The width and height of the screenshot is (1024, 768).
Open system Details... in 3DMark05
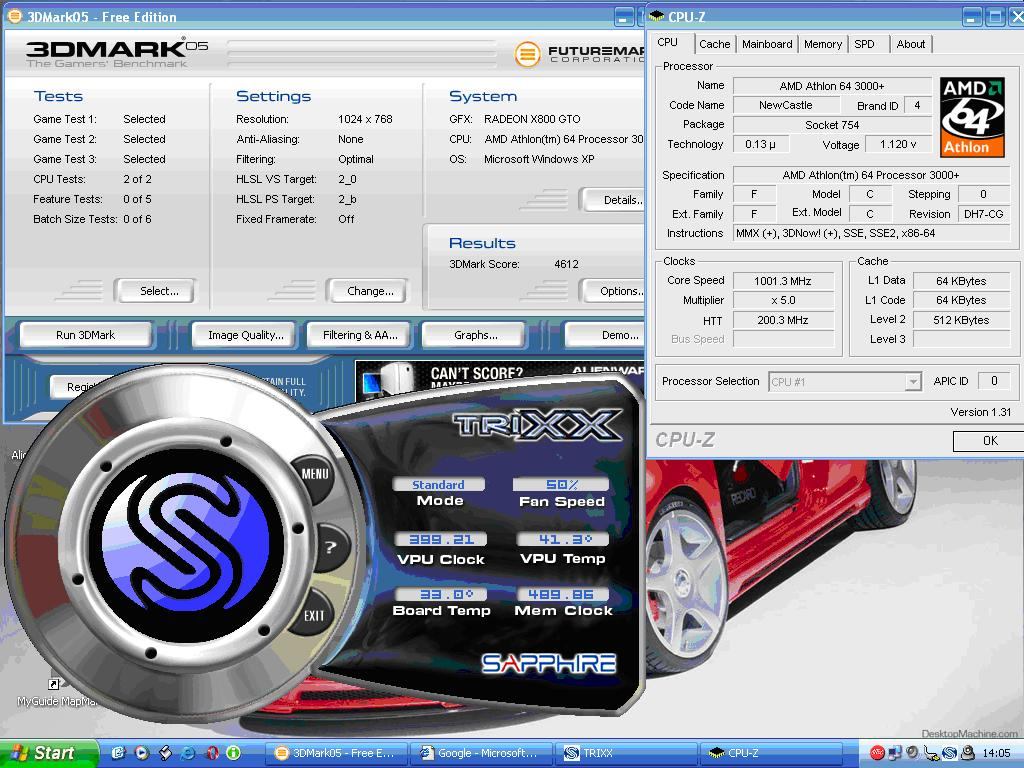pyautogui.click(x=614, y=200)
